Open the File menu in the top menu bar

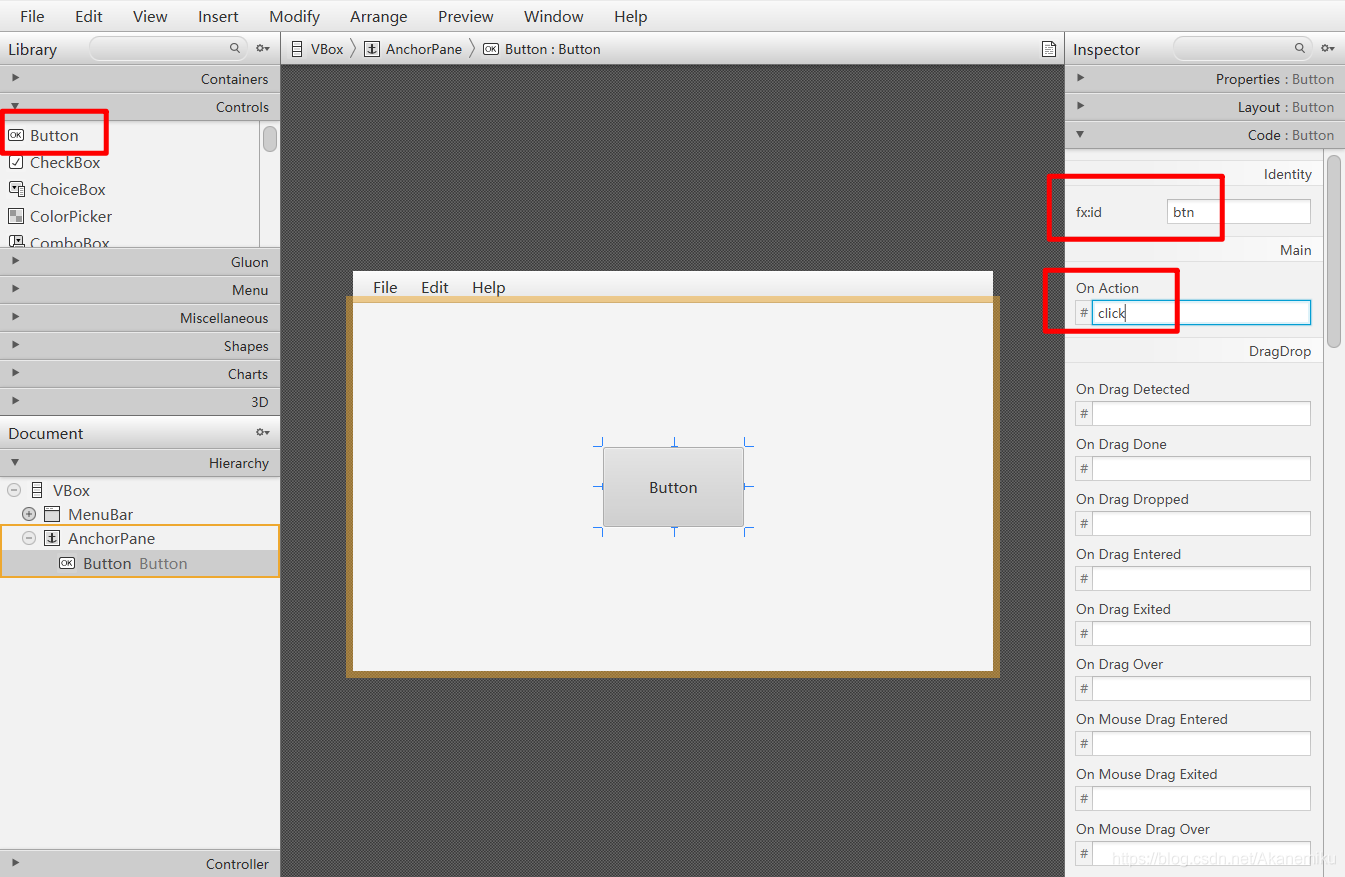(32, 16)
